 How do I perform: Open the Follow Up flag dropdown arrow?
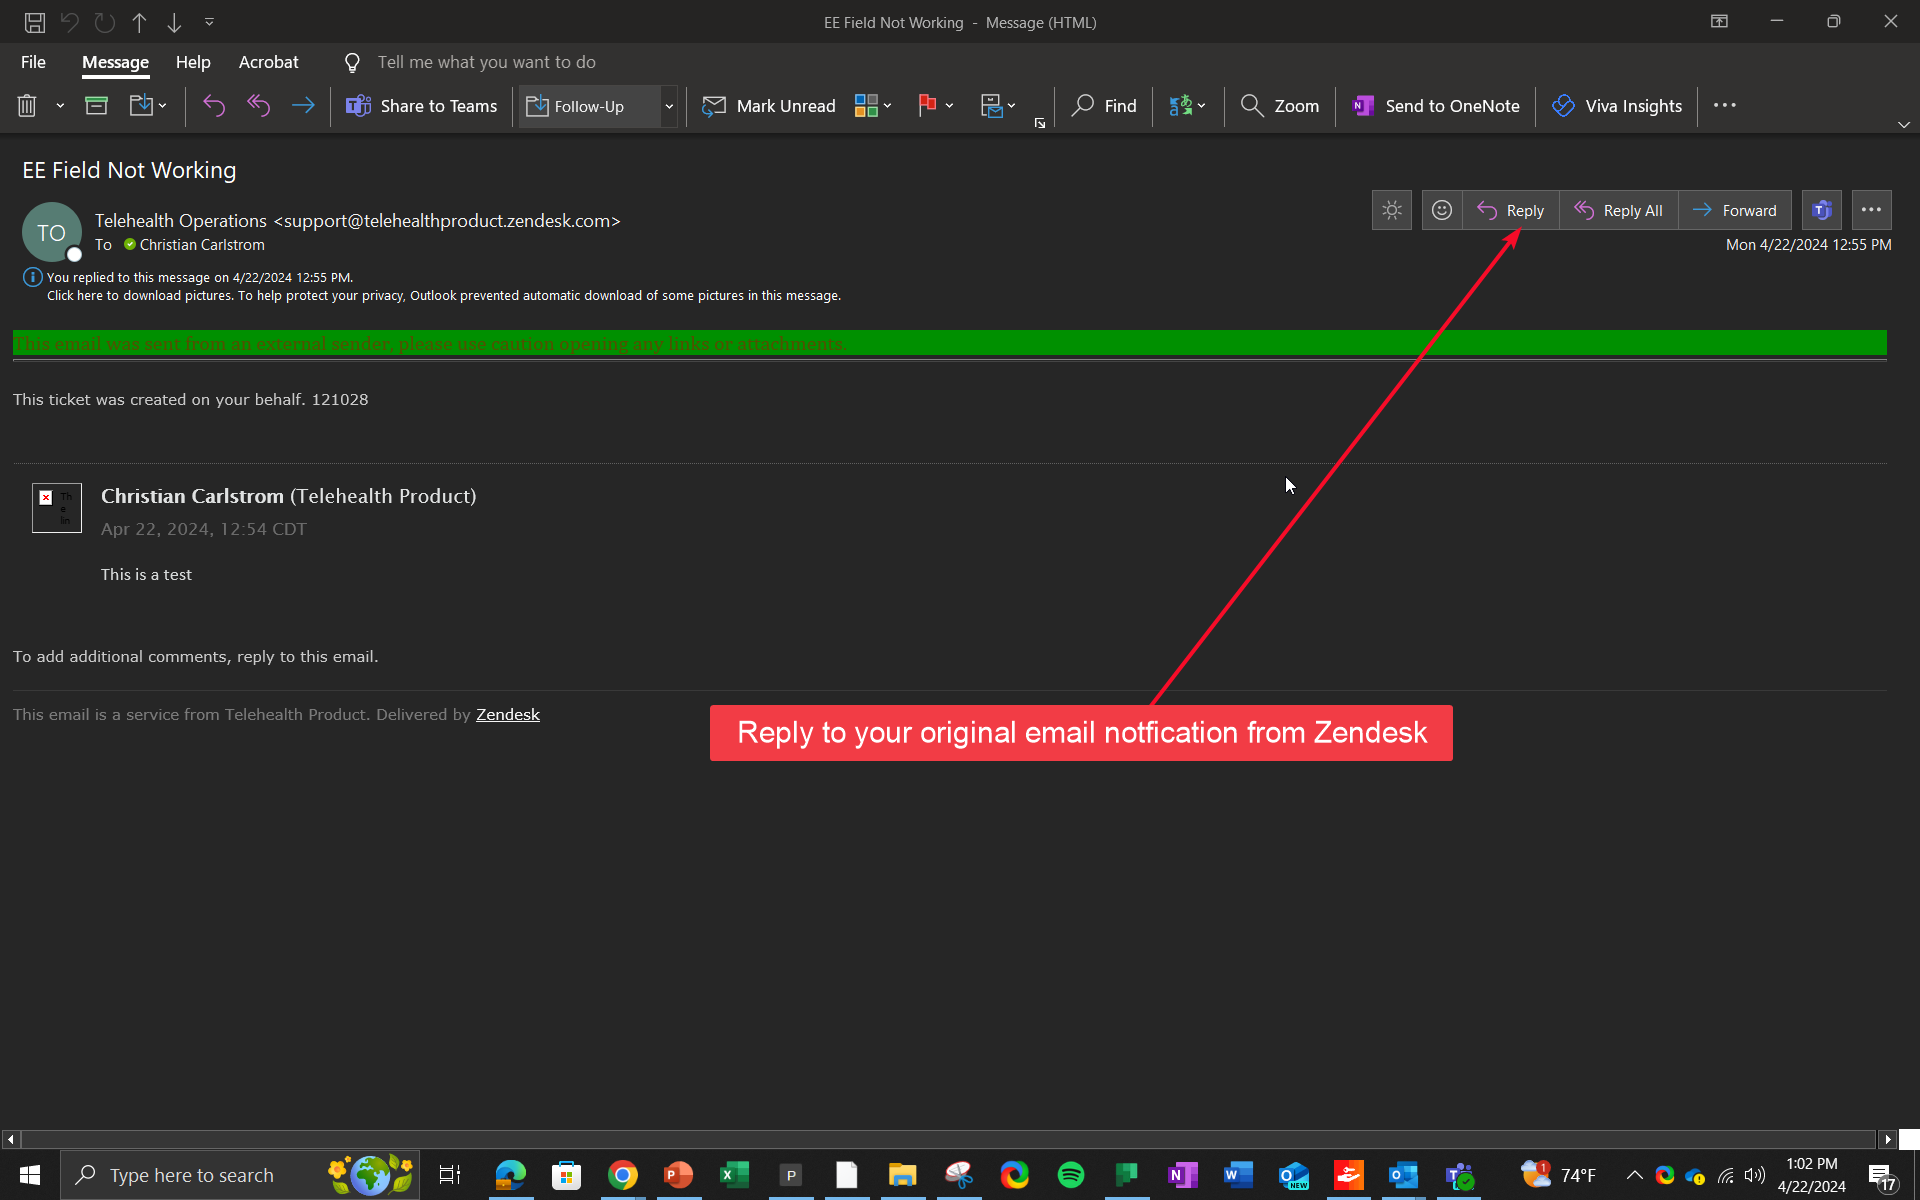(x=949, y=105)
